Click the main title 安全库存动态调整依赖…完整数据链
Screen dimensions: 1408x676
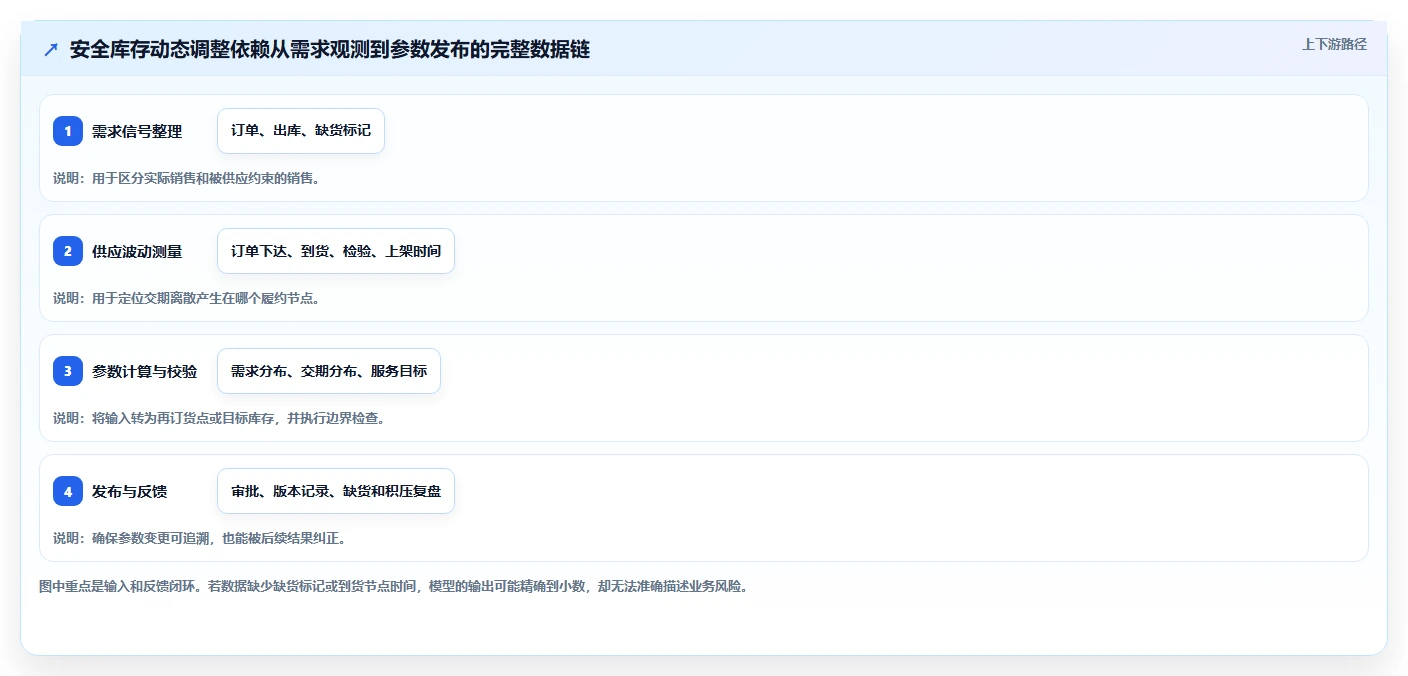click(330, 50)
